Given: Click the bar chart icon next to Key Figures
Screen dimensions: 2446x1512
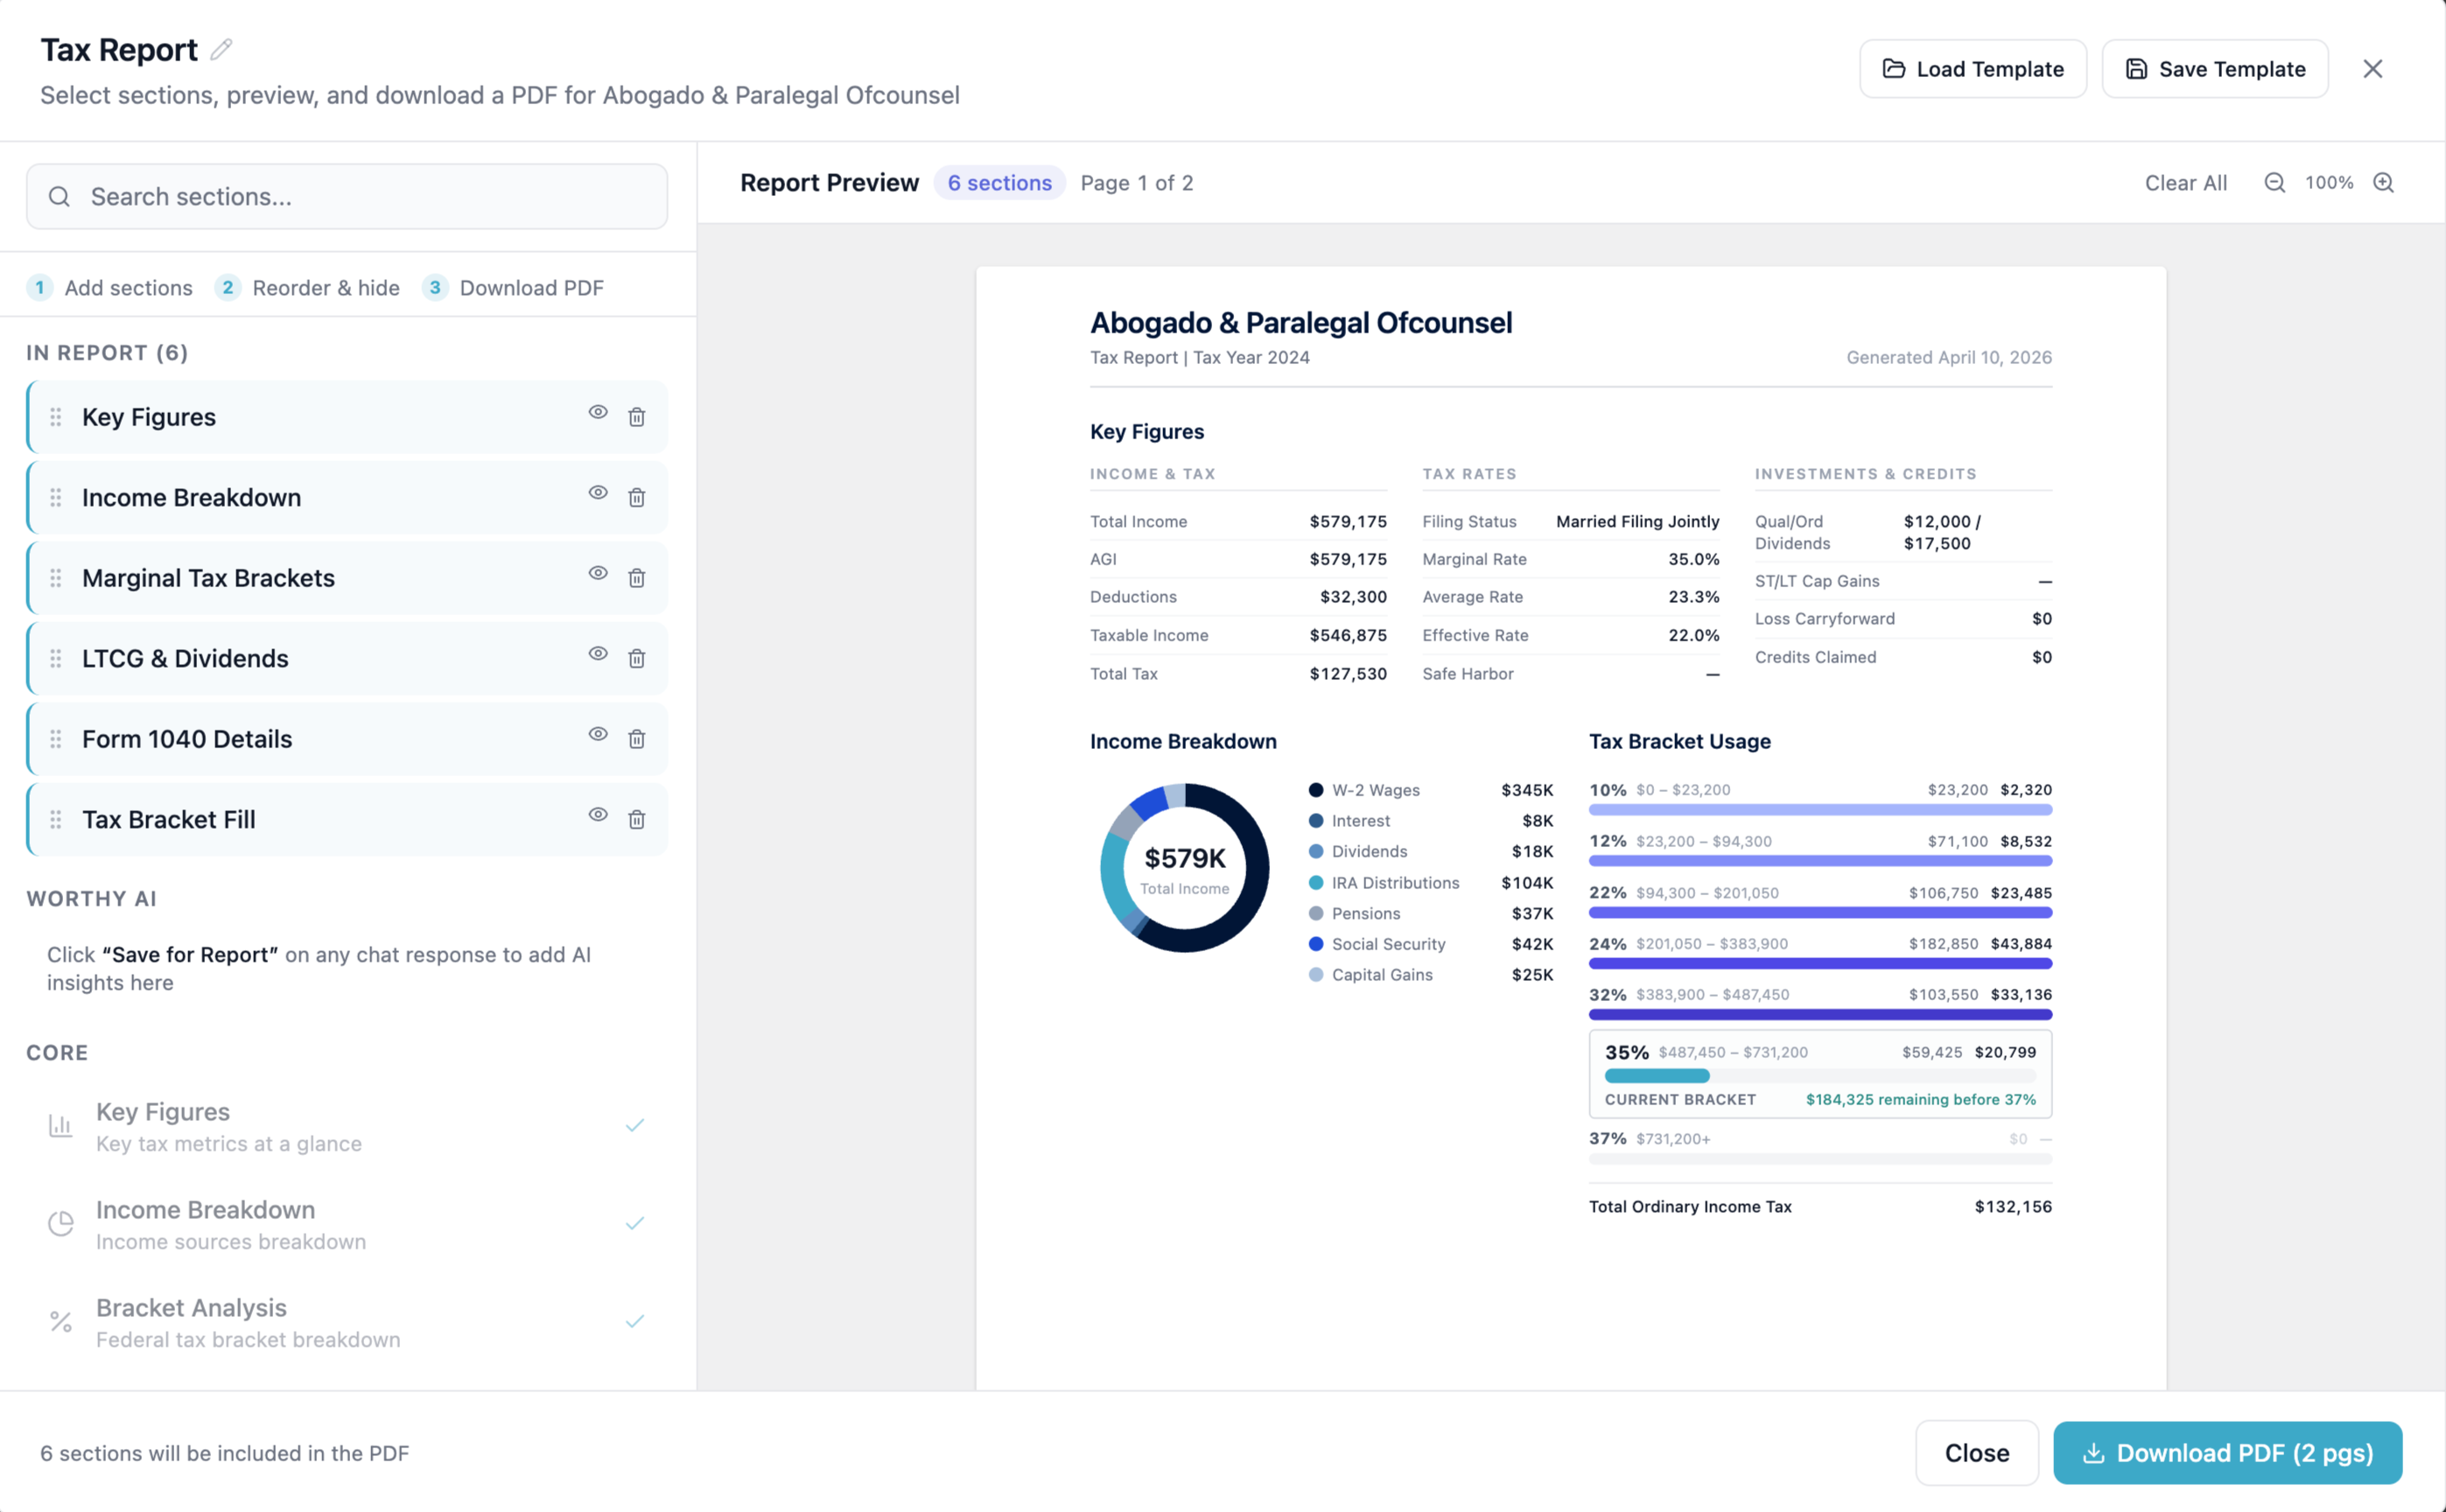Looking at the screenshot, I should click(x=61, y=1124).
